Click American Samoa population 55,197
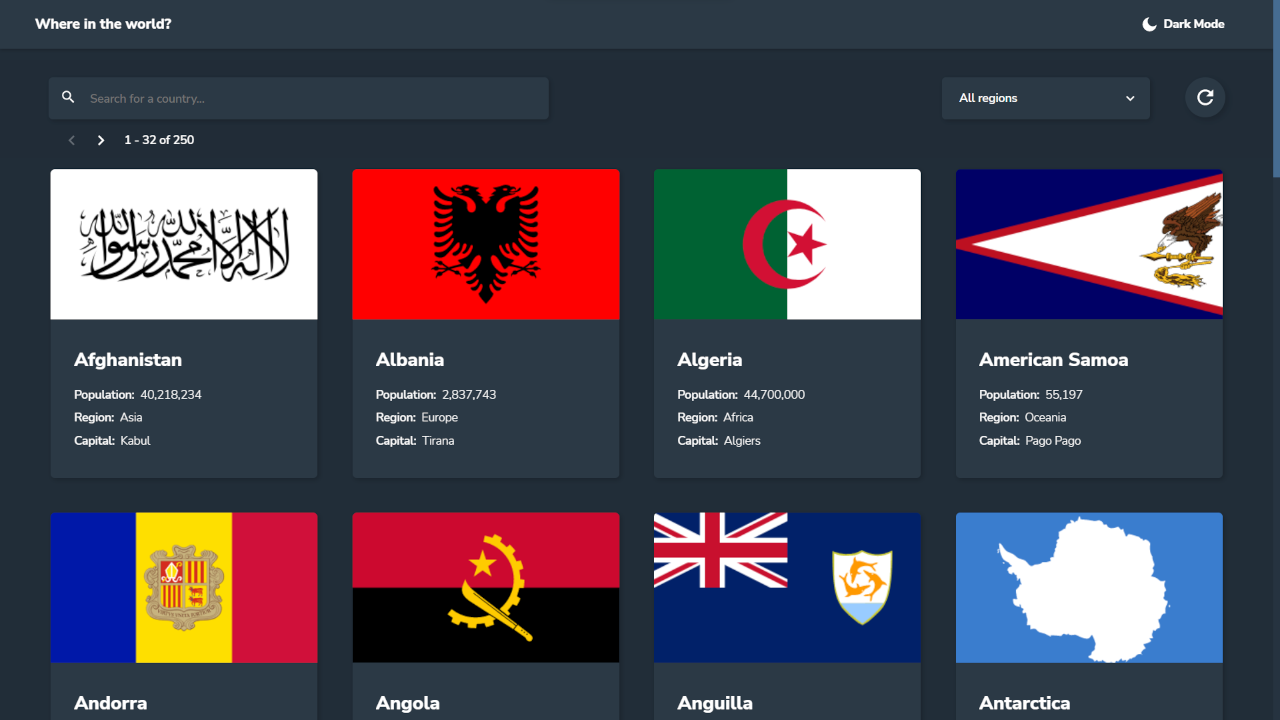Image resolution: width=1280 pixels, height=720 pixels. coord(1064,395)
